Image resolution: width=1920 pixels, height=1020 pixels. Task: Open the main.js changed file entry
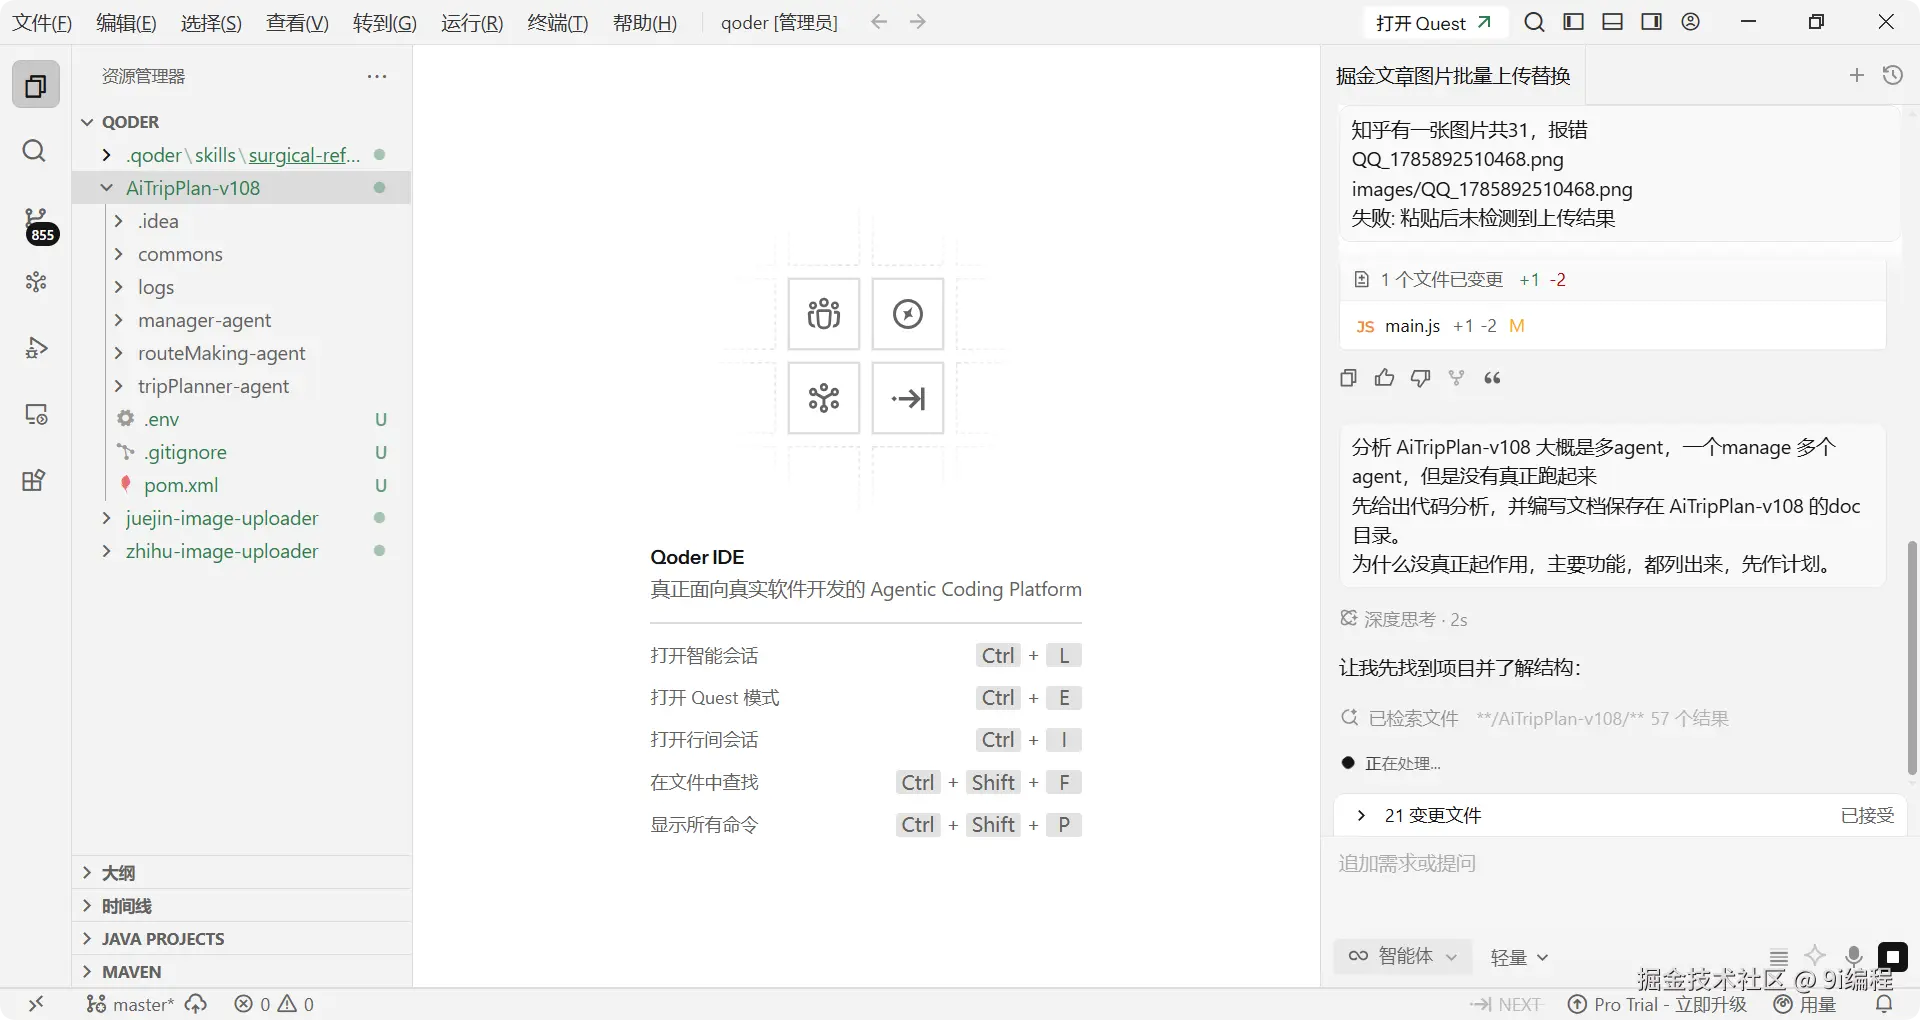pos(1612,326)
